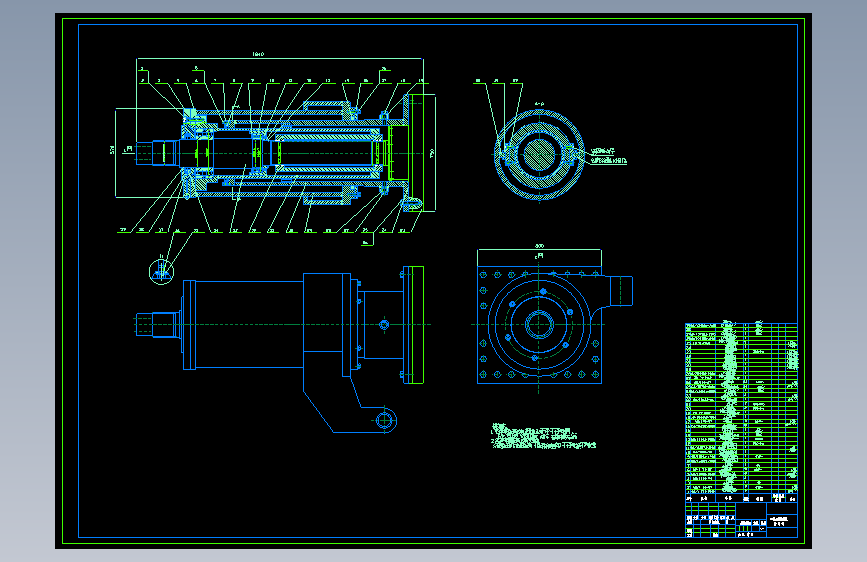Select the upper leader note beside circular section
This screenshot has width=867, height=562.
(603, 151)
